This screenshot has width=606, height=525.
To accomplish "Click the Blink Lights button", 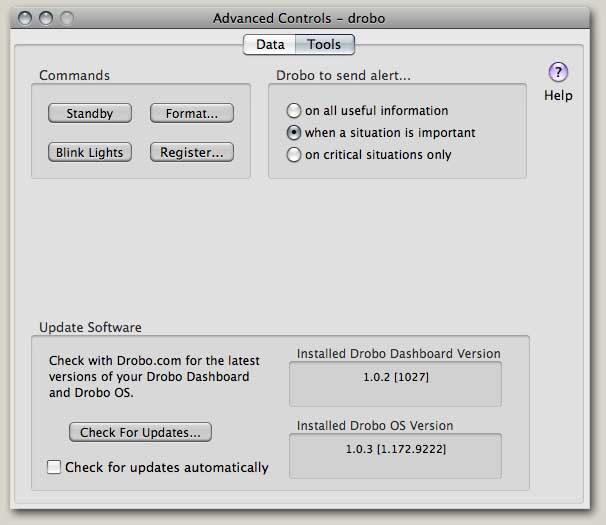I will tap(90, 153).
